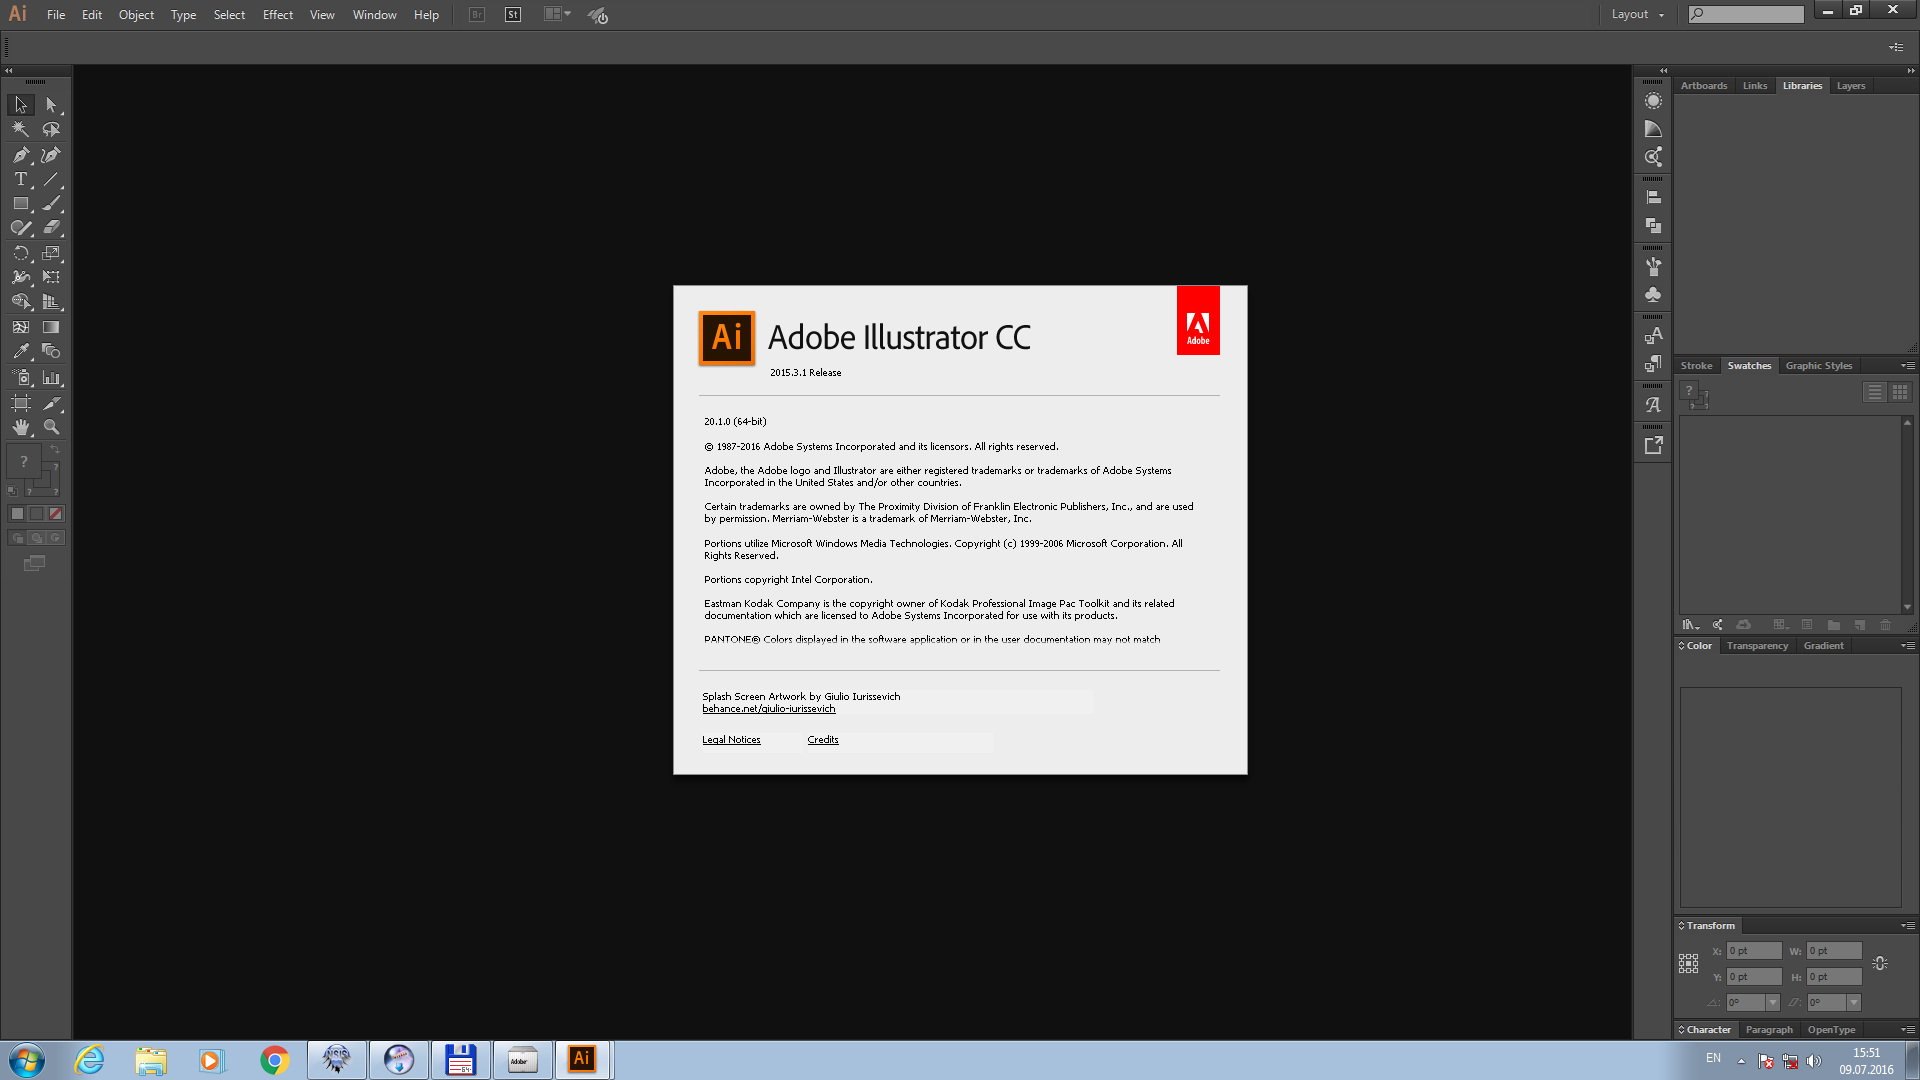Select the Free Transform tool

point(51,277)
